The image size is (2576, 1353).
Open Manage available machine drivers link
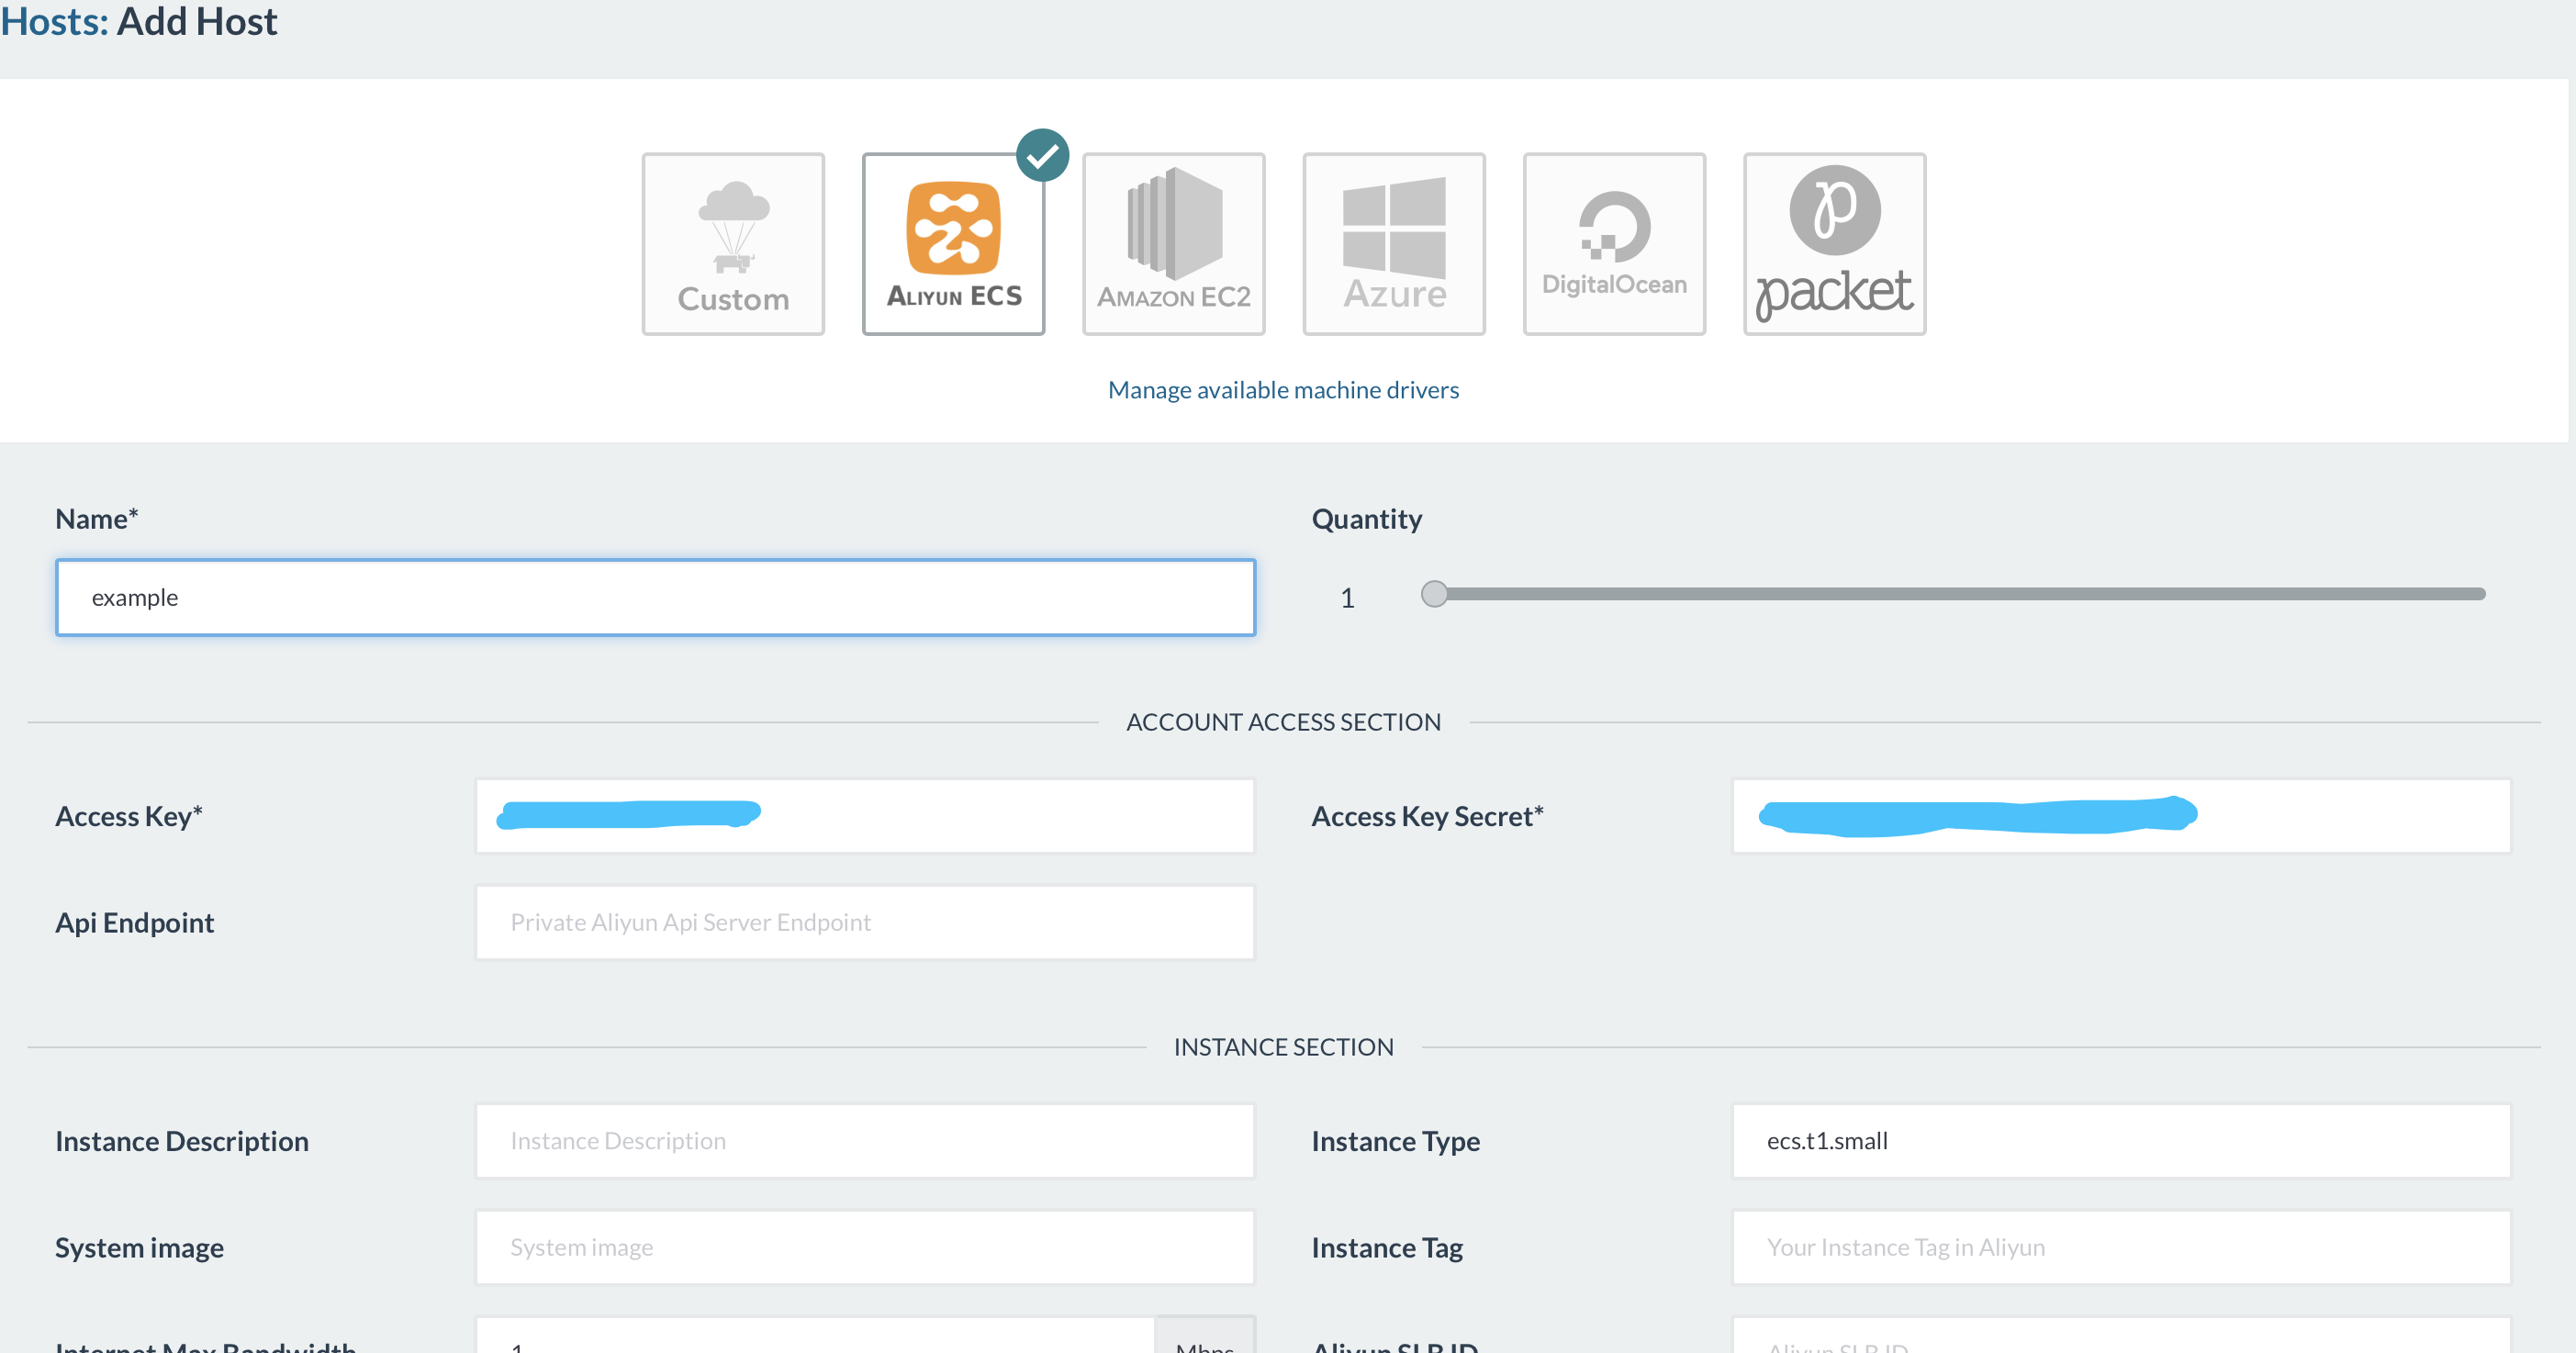pos(1282,390)
